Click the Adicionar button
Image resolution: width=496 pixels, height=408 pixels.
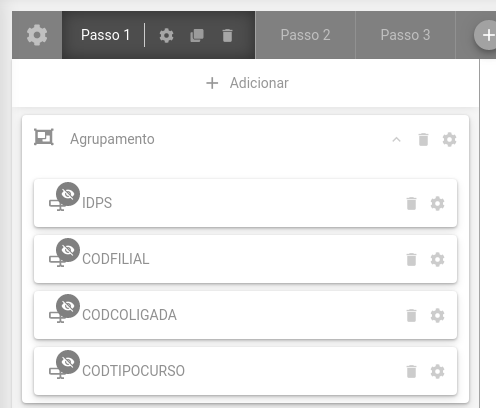tap(247, 83)
